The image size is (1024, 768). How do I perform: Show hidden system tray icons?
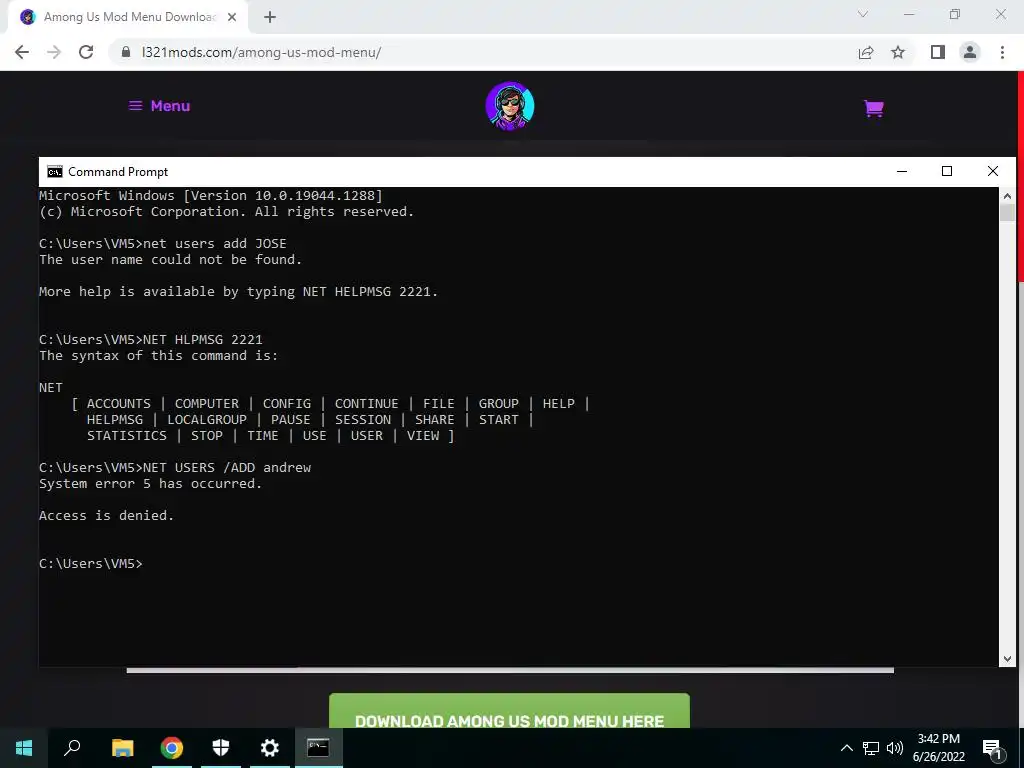coord(846,748)
